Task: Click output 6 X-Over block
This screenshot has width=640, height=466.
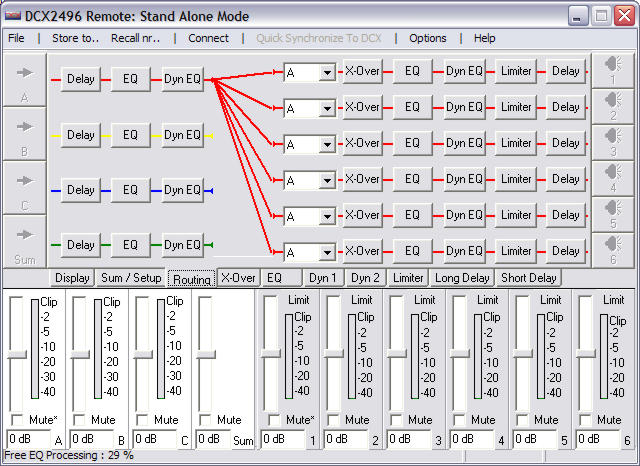Action: pos(362,251)
